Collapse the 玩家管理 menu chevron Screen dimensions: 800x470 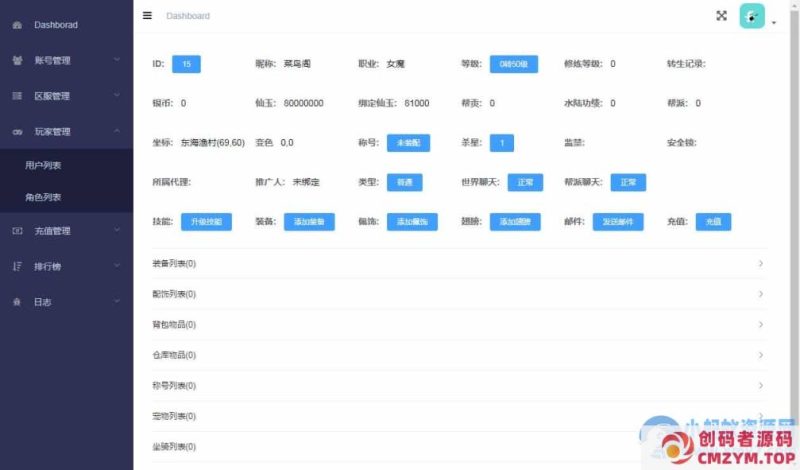(117, 131)
